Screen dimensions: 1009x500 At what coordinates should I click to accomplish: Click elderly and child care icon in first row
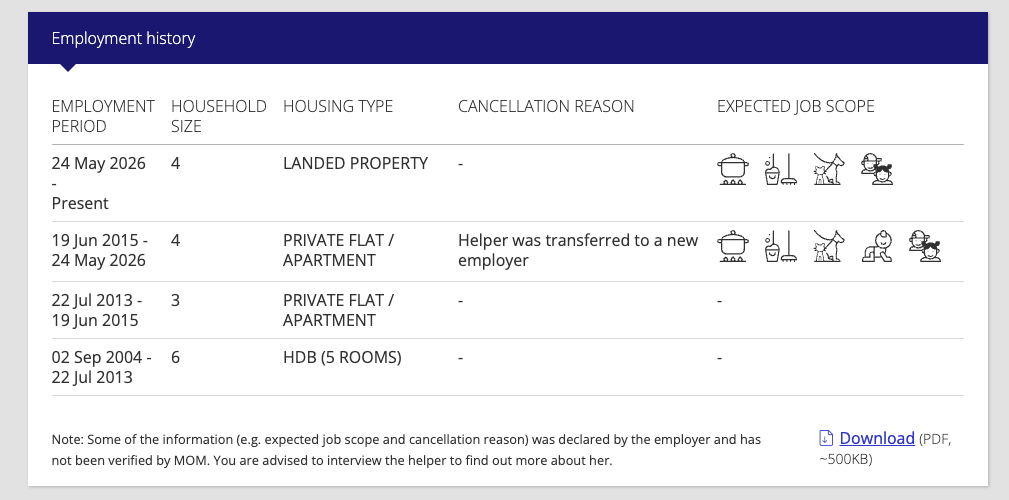tap(876, 169)
